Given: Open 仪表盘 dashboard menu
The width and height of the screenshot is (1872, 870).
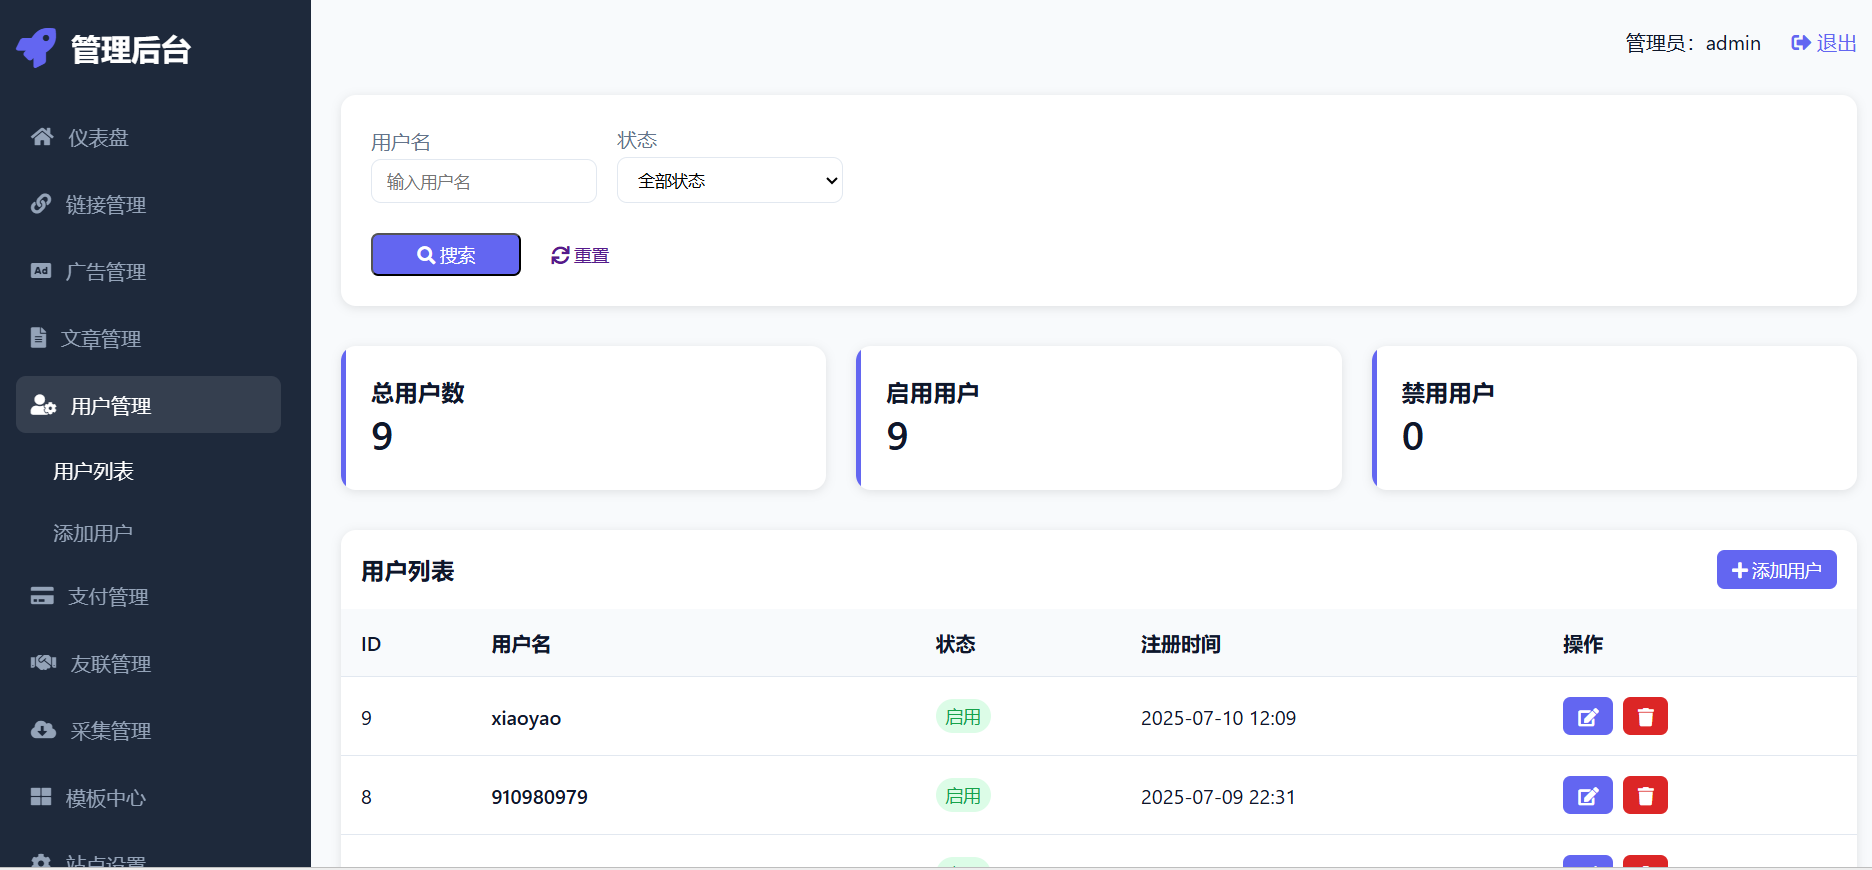Looking at the screenshot, I should coord(148,137).
